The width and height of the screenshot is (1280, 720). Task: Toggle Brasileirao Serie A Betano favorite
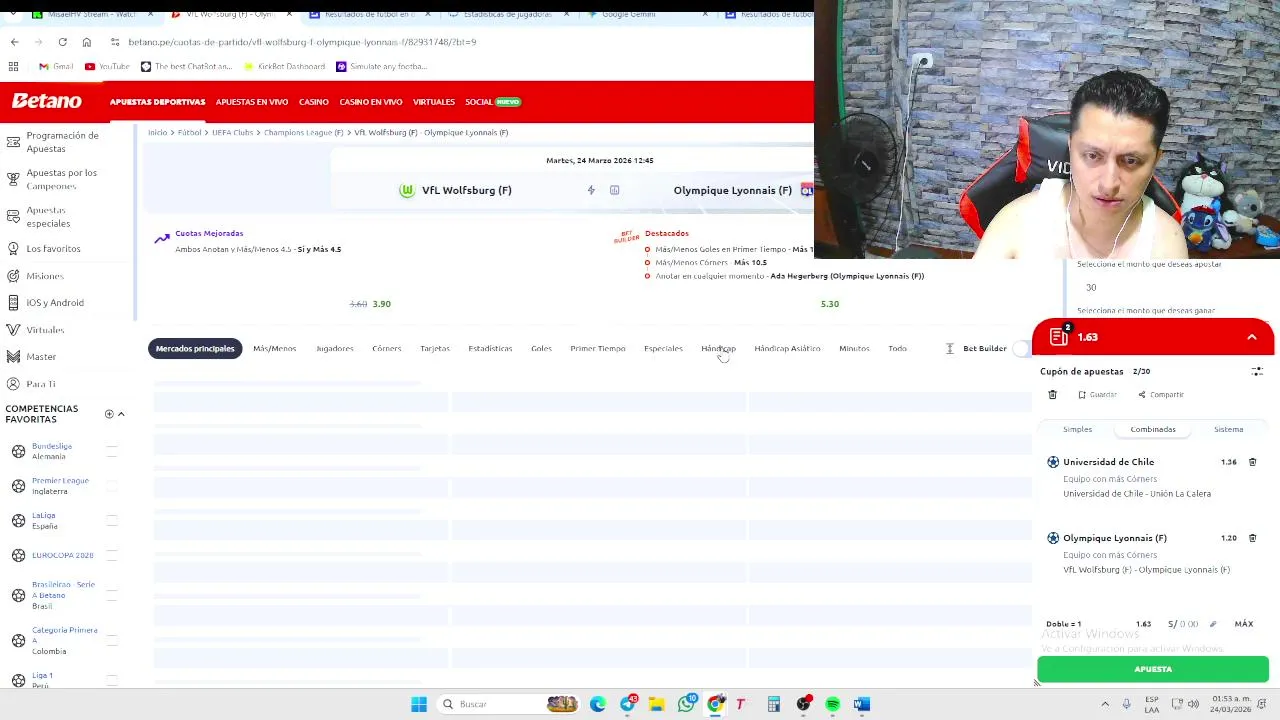(112, 595)
